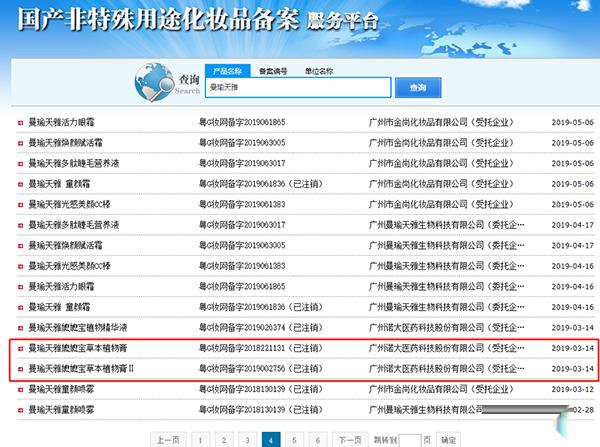Open 曼瑜天雅活力眼霜 dated 2019-04-16
600x447 pixels.
pyautogui.click(x=61, y=287)
